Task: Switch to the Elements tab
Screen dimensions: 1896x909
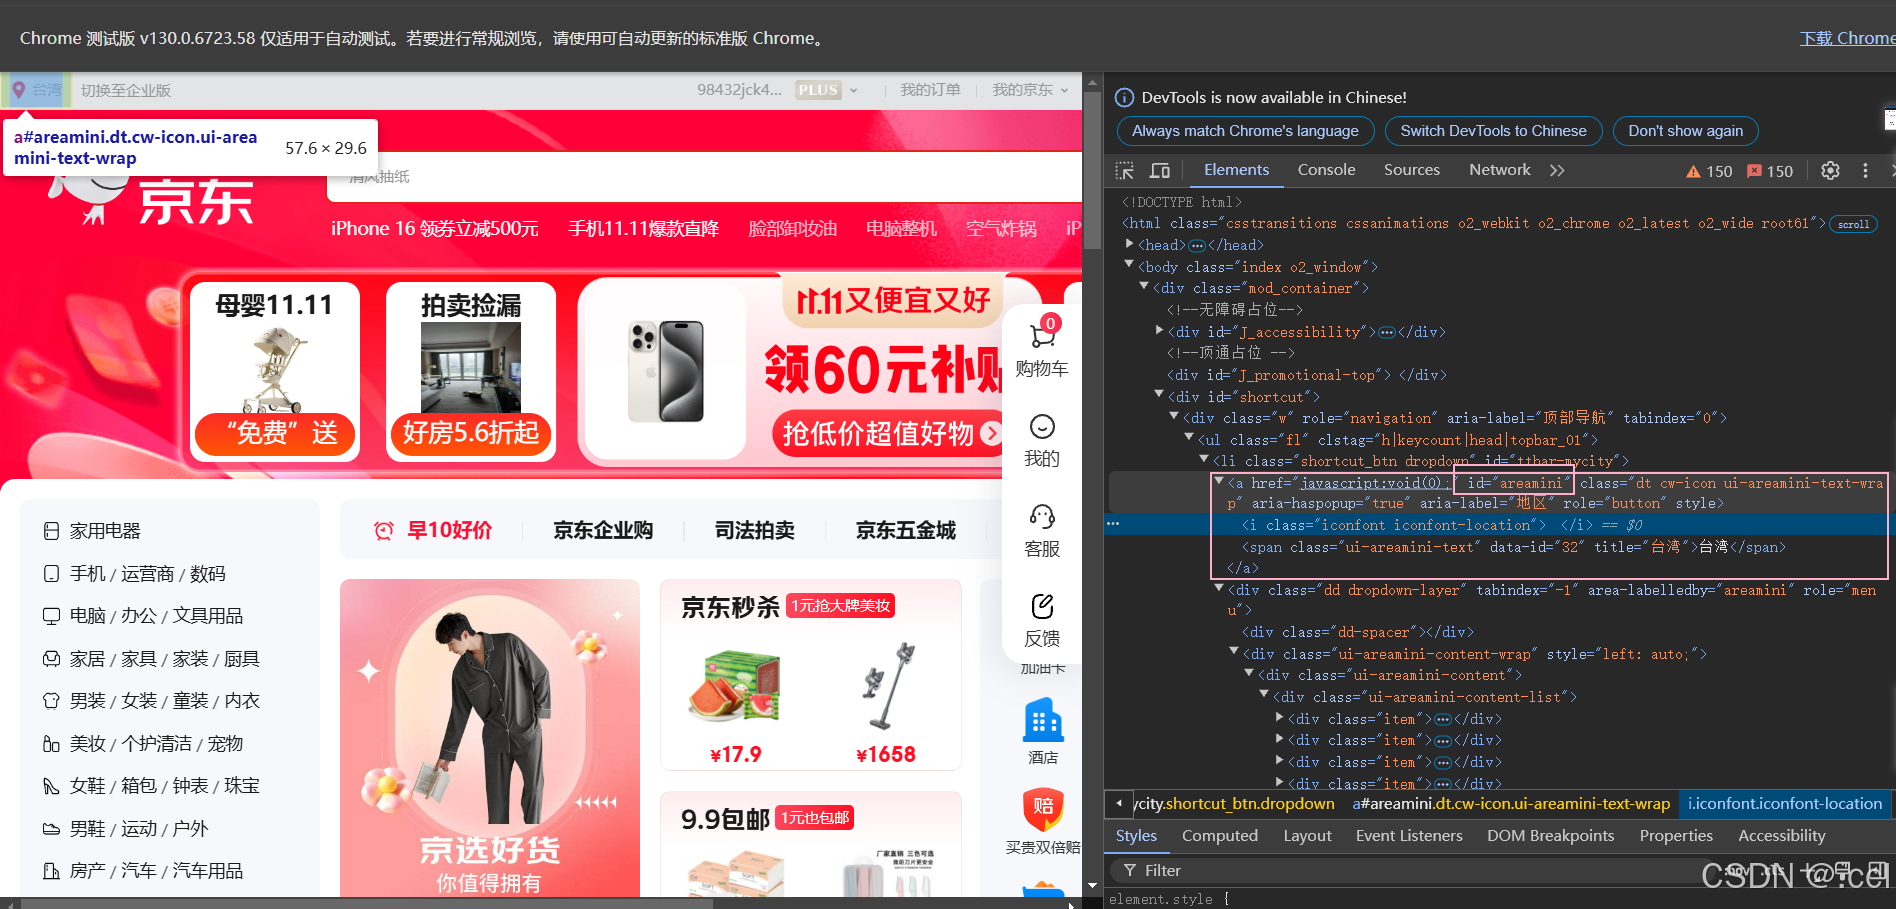Action: [1236, 170]
